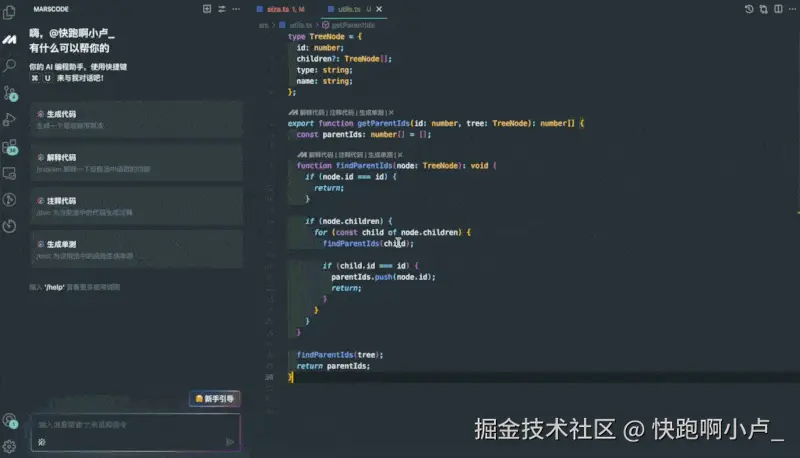The image size is (800, 458).
Task: Click the 新手引导 beginner guide button
Action: click(x=215, y=398)
